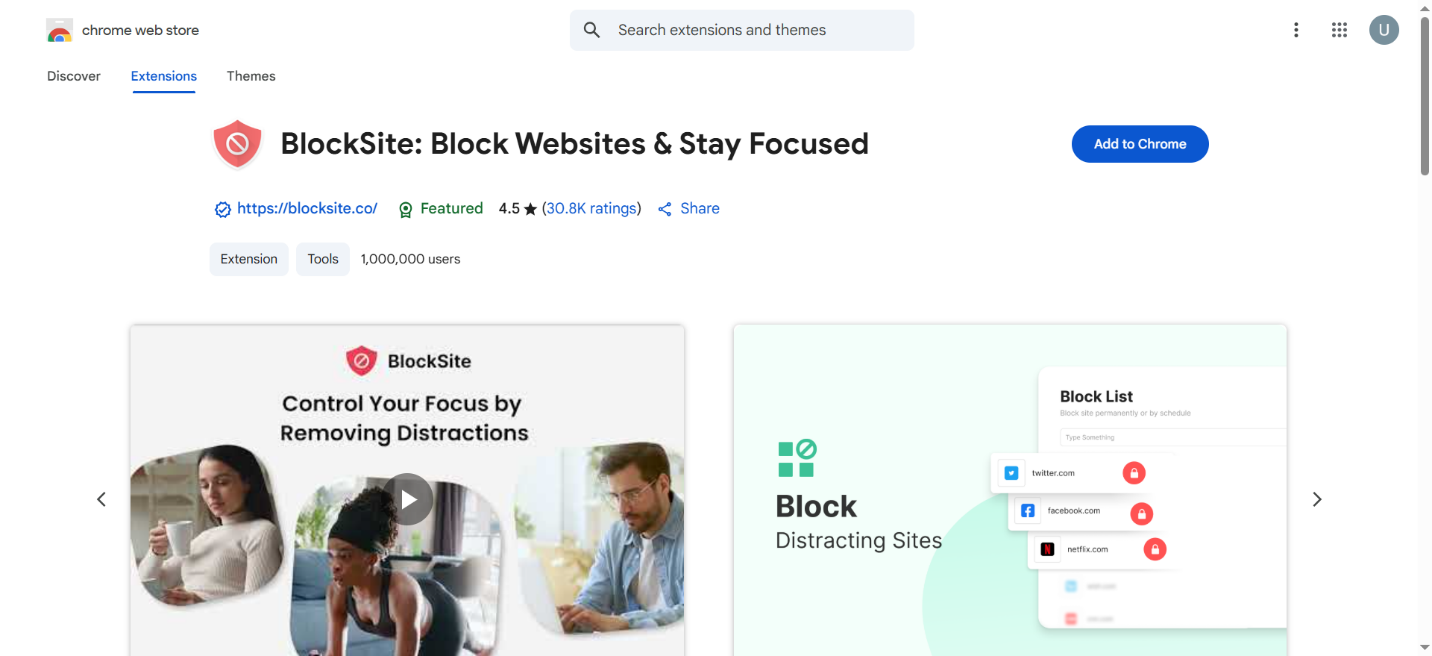Open the three-dot more options menu
Viewport: 1432px width, 656px height.
(1296, 29)
